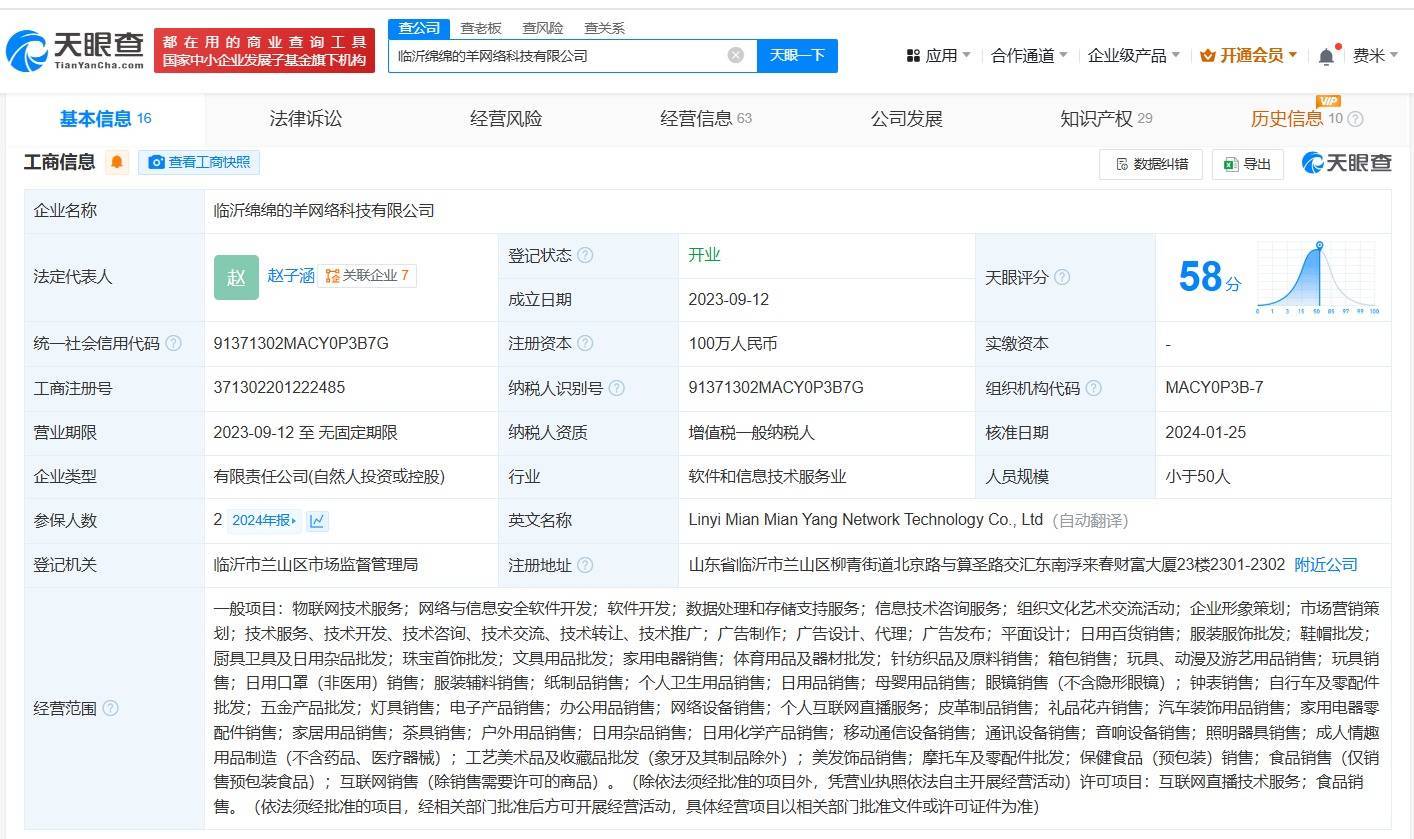
Task: Click organization code MACY0P3B-7
Action: (1214, 388)
